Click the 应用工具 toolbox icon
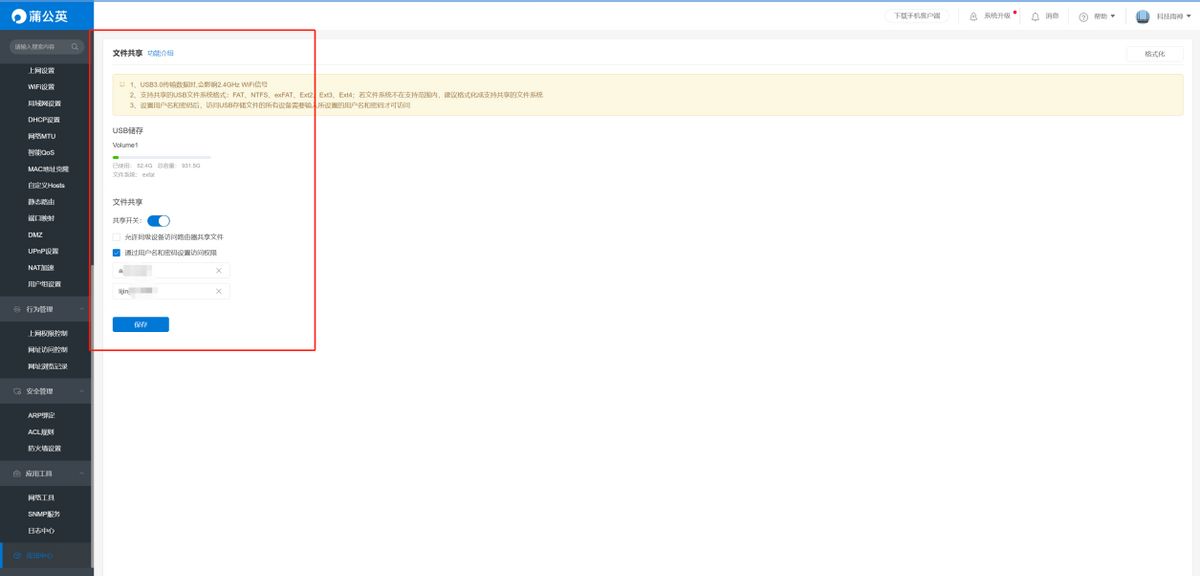 point(17,473)
